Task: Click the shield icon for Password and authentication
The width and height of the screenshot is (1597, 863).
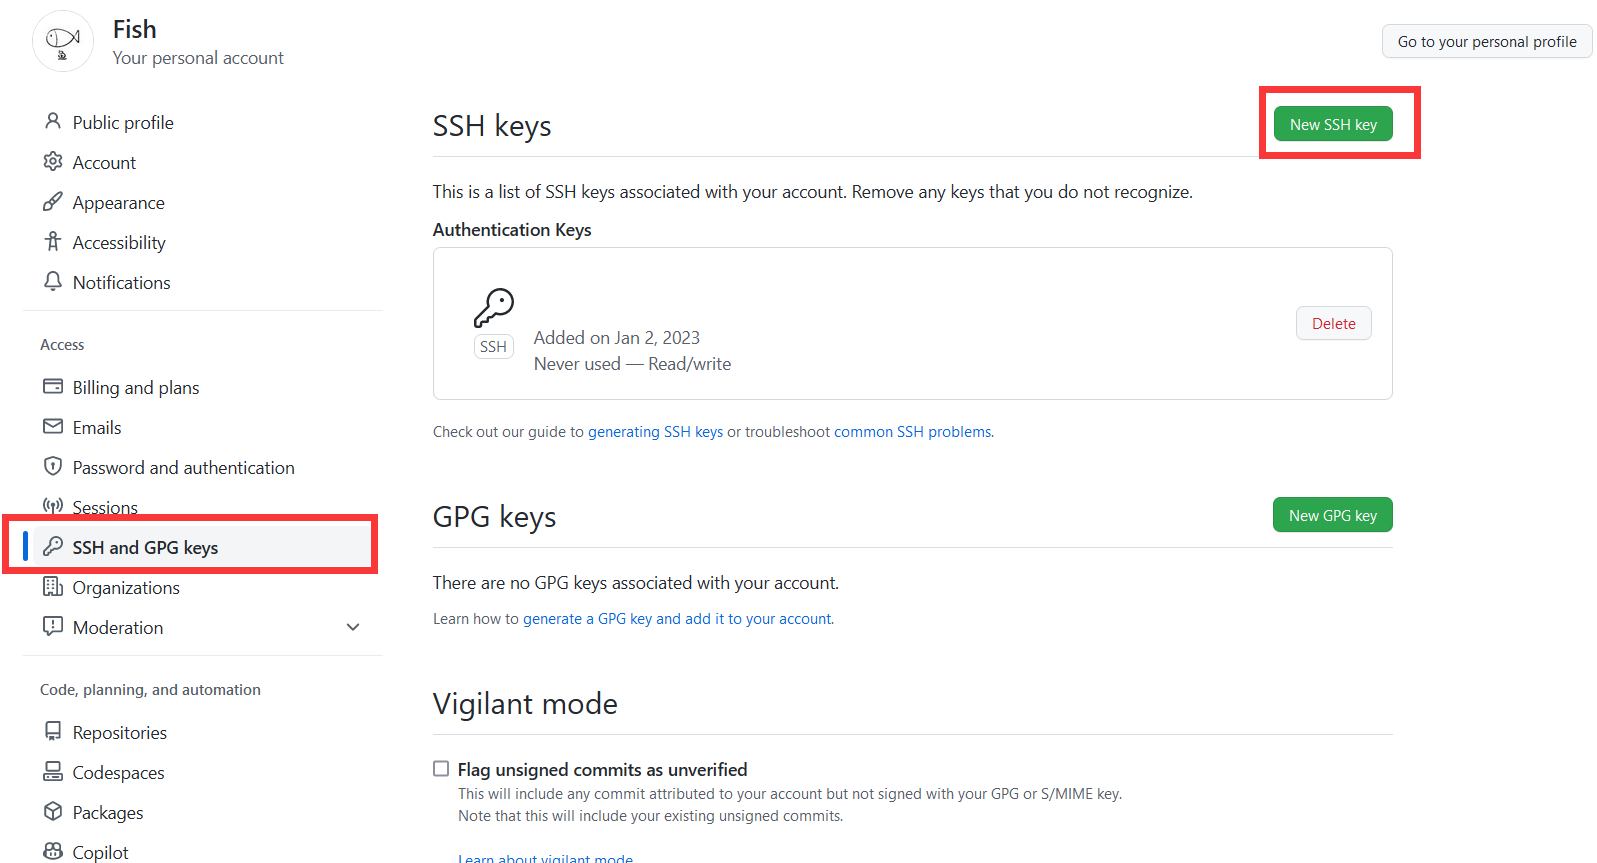Action: 53,467
